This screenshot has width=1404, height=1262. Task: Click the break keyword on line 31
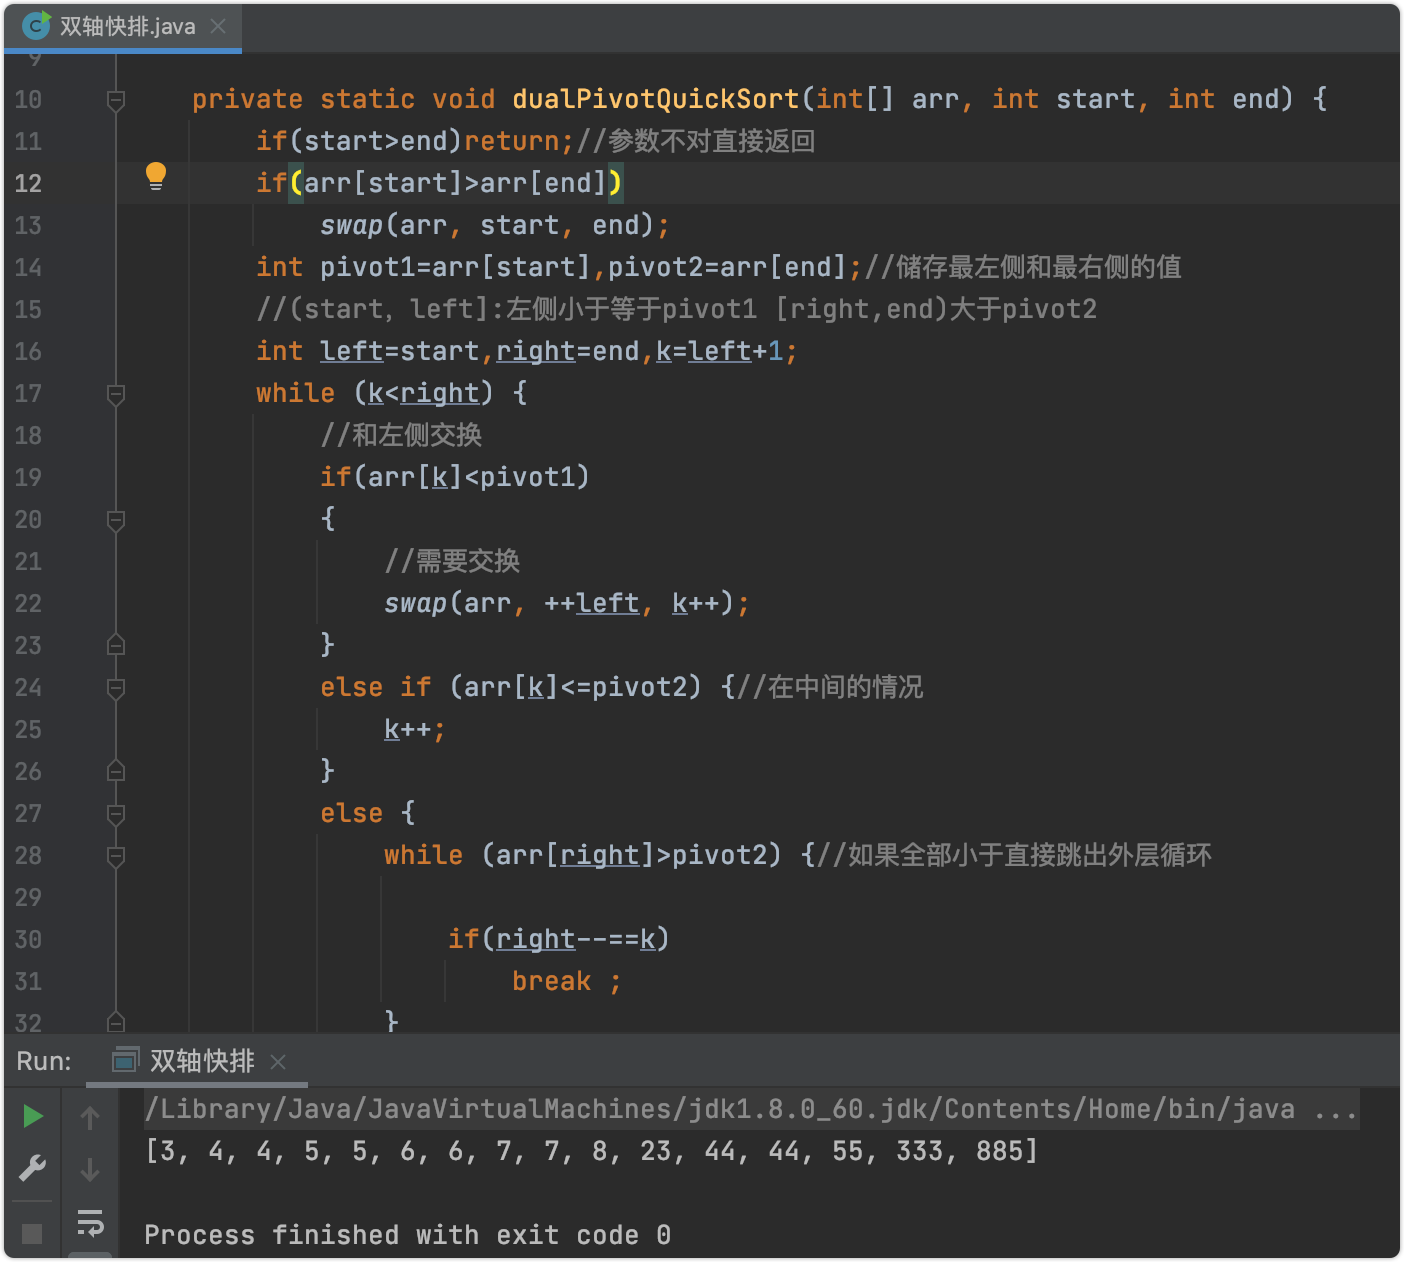pos(551,981)
